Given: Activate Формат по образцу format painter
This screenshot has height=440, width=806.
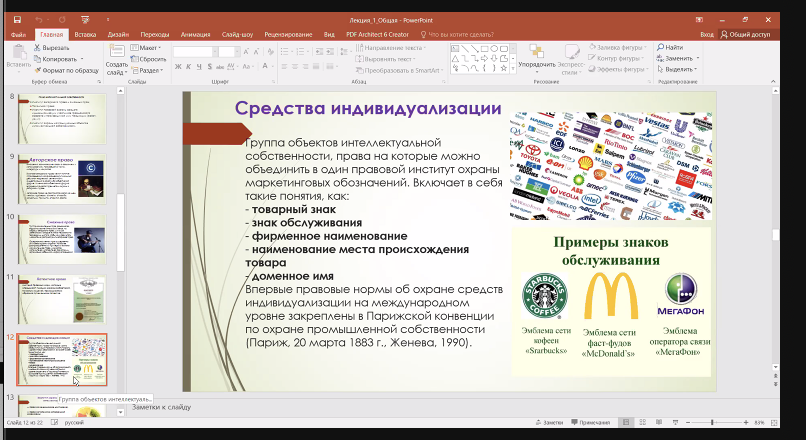Looking at the screenshot, I should coord(66,70).
